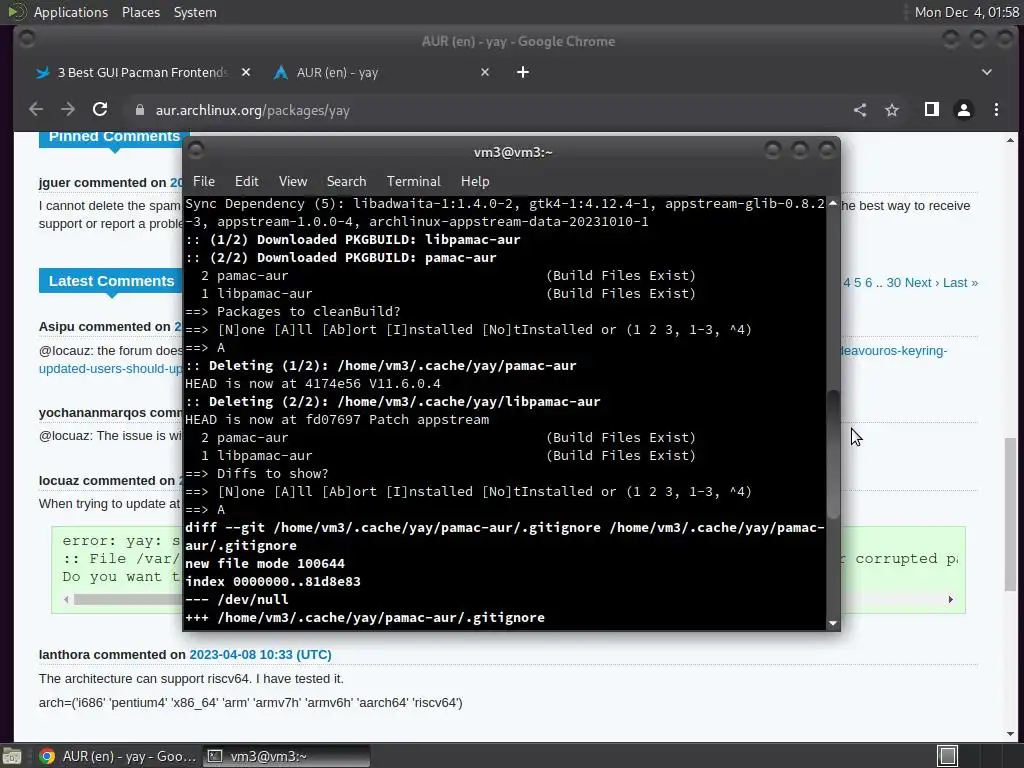Click the Applications menu logo icon

tap(16, 12)
